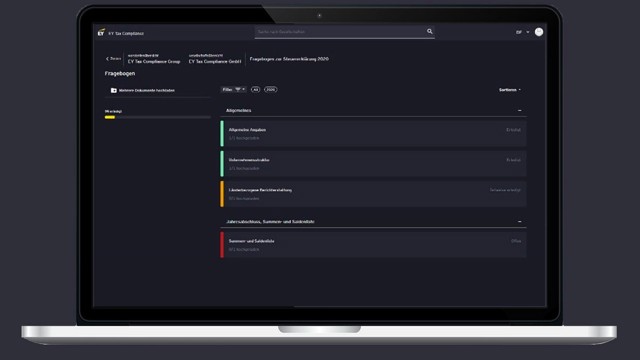This screenshot has height=360, width=640.
Task: Click the yellow progress bar under Fragebogen
Action: point(110,117)
